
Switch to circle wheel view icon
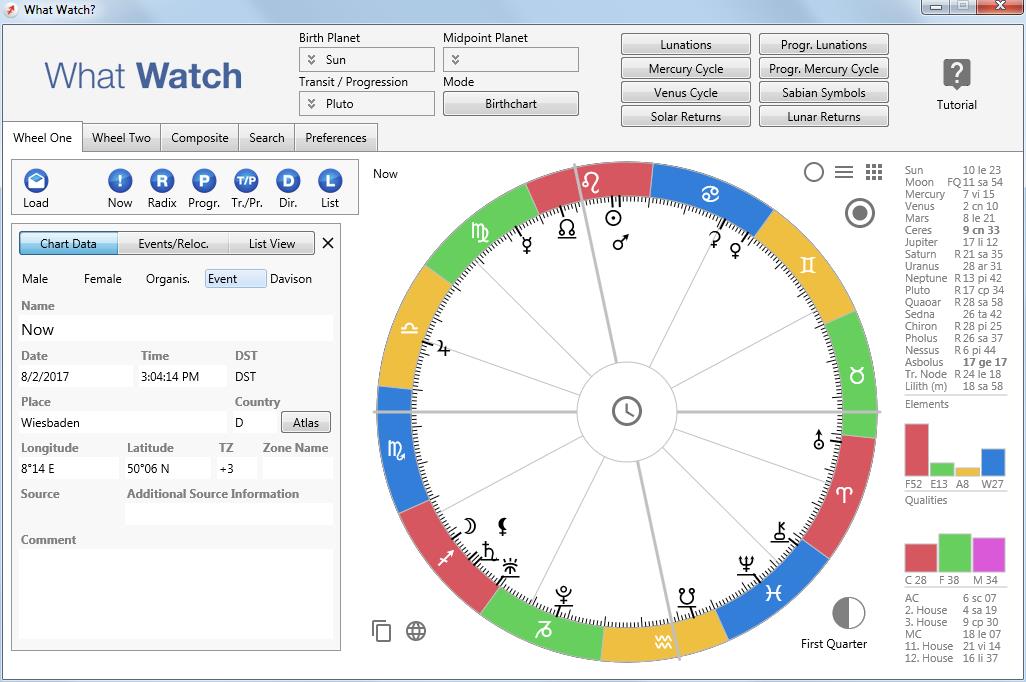[x=813, y=172]
